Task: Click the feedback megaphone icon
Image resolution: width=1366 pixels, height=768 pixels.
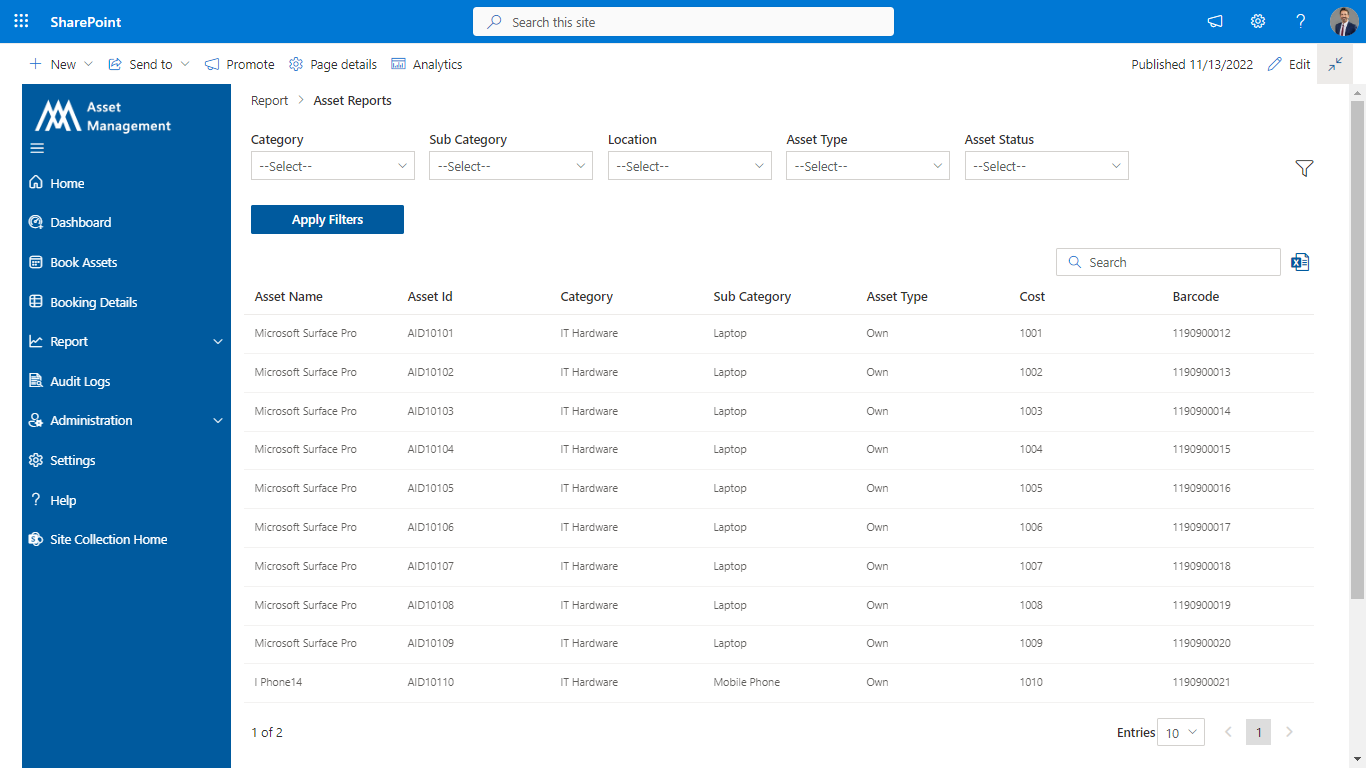Action: [x=1214, y=21]
